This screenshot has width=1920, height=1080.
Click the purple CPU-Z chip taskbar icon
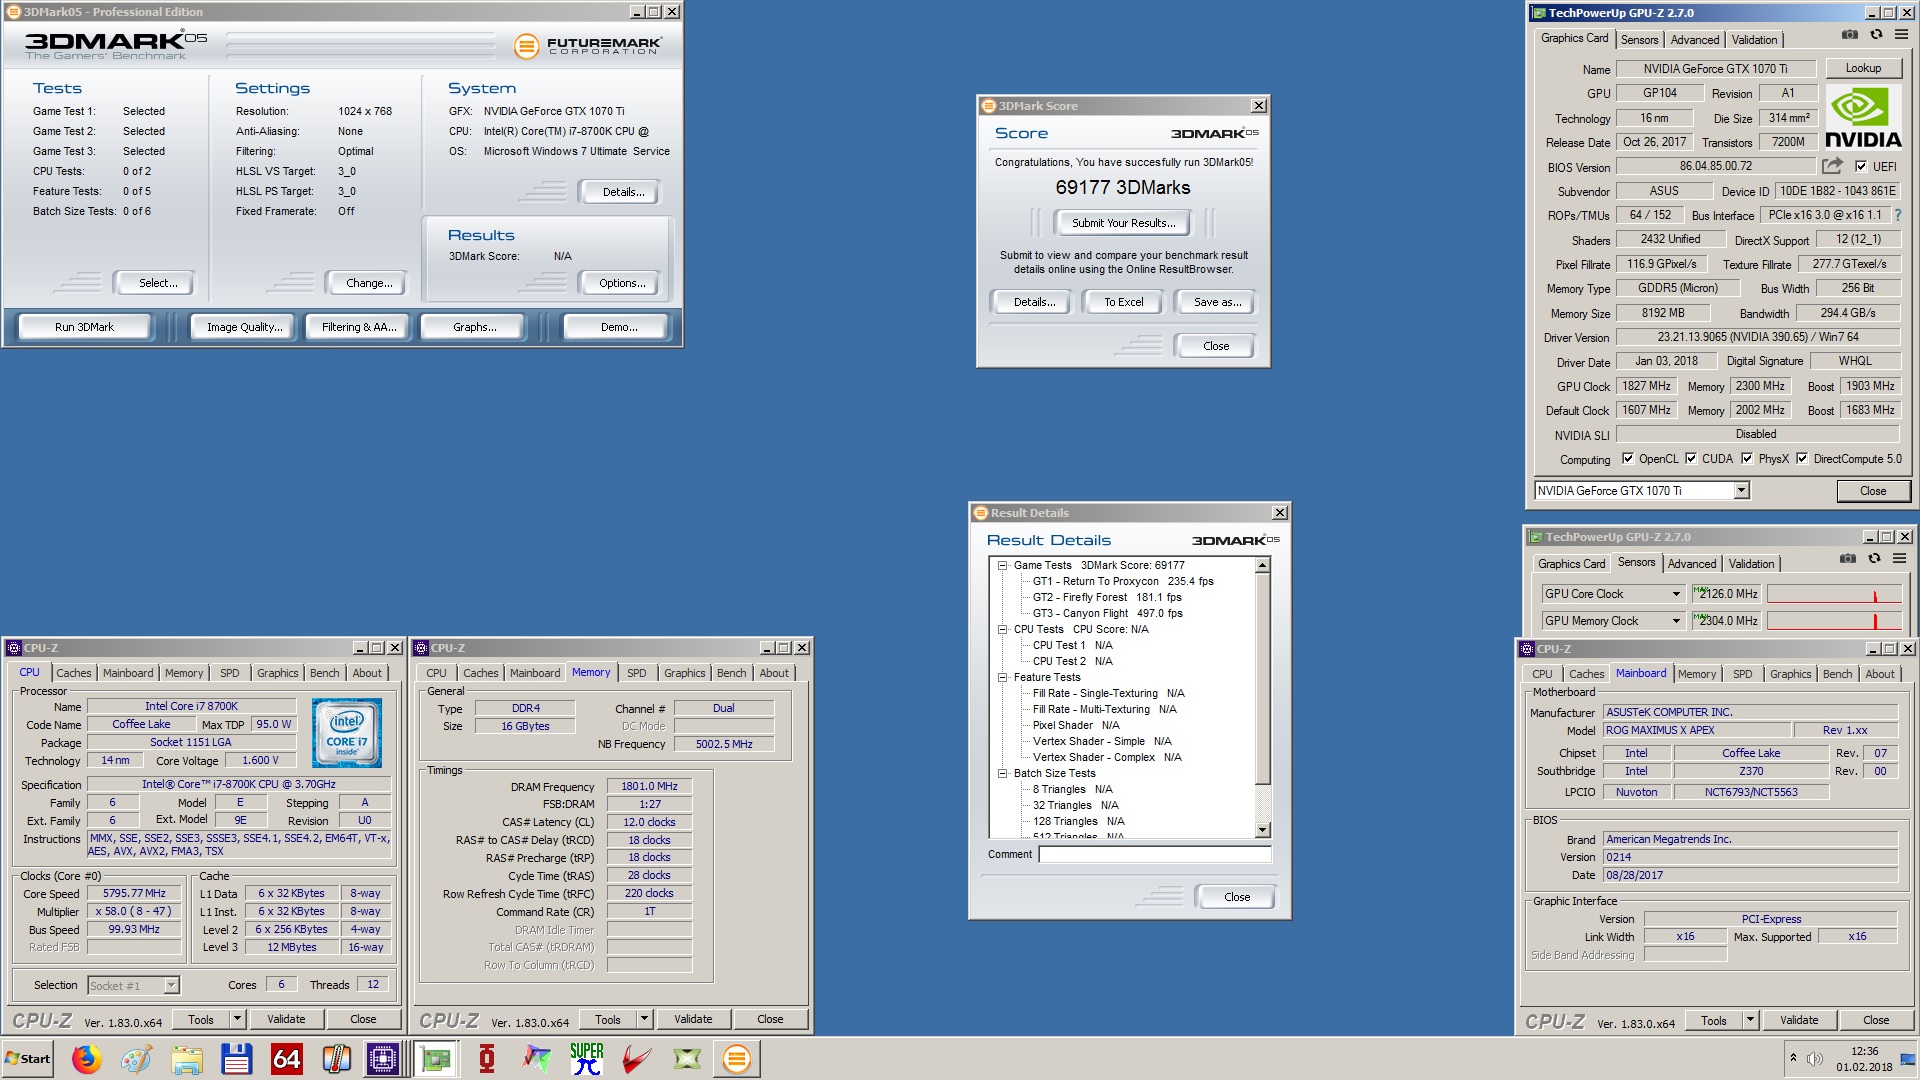(x=383, y=1058)
